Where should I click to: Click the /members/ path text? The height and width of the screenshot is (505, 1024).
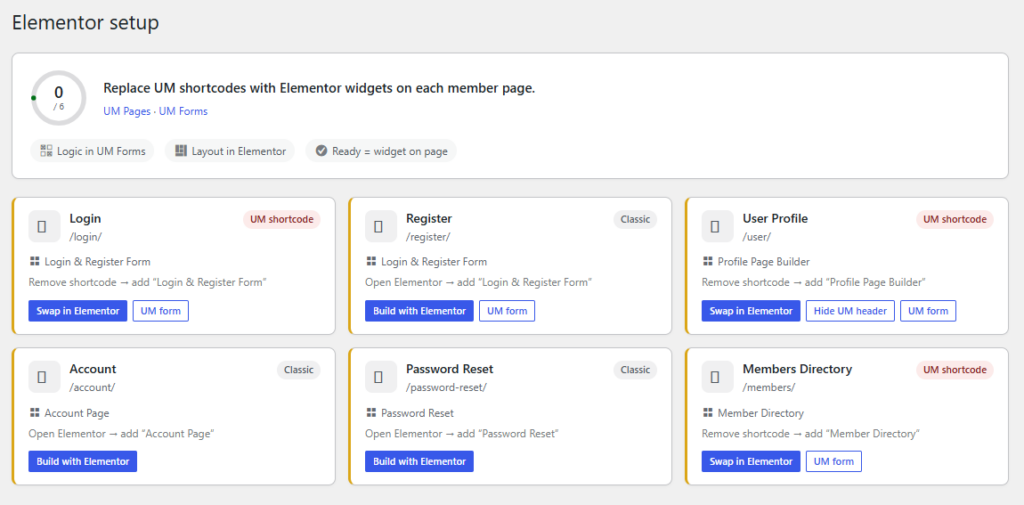(769, 387)
